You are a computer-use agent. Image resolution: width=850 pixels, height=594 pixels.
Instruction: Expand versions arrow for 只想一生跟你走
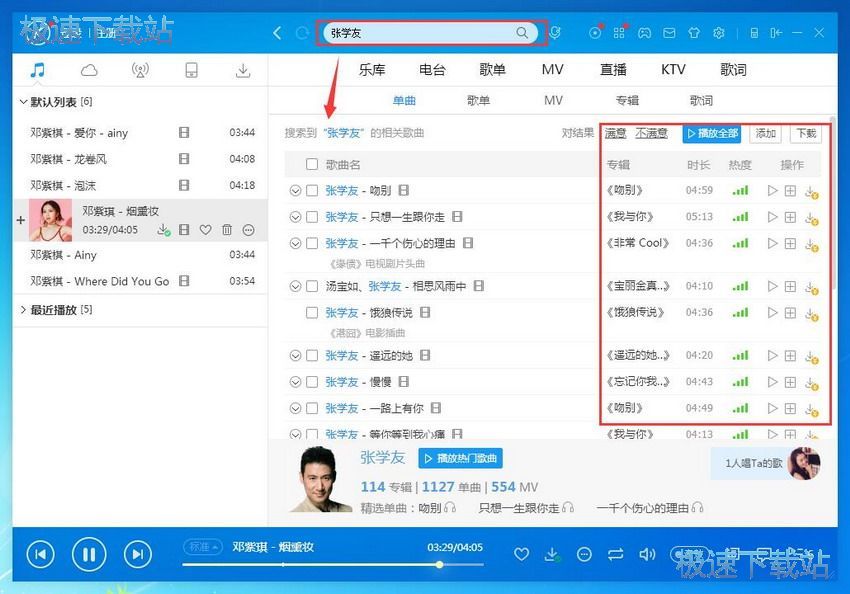click(x=295, y=217)
